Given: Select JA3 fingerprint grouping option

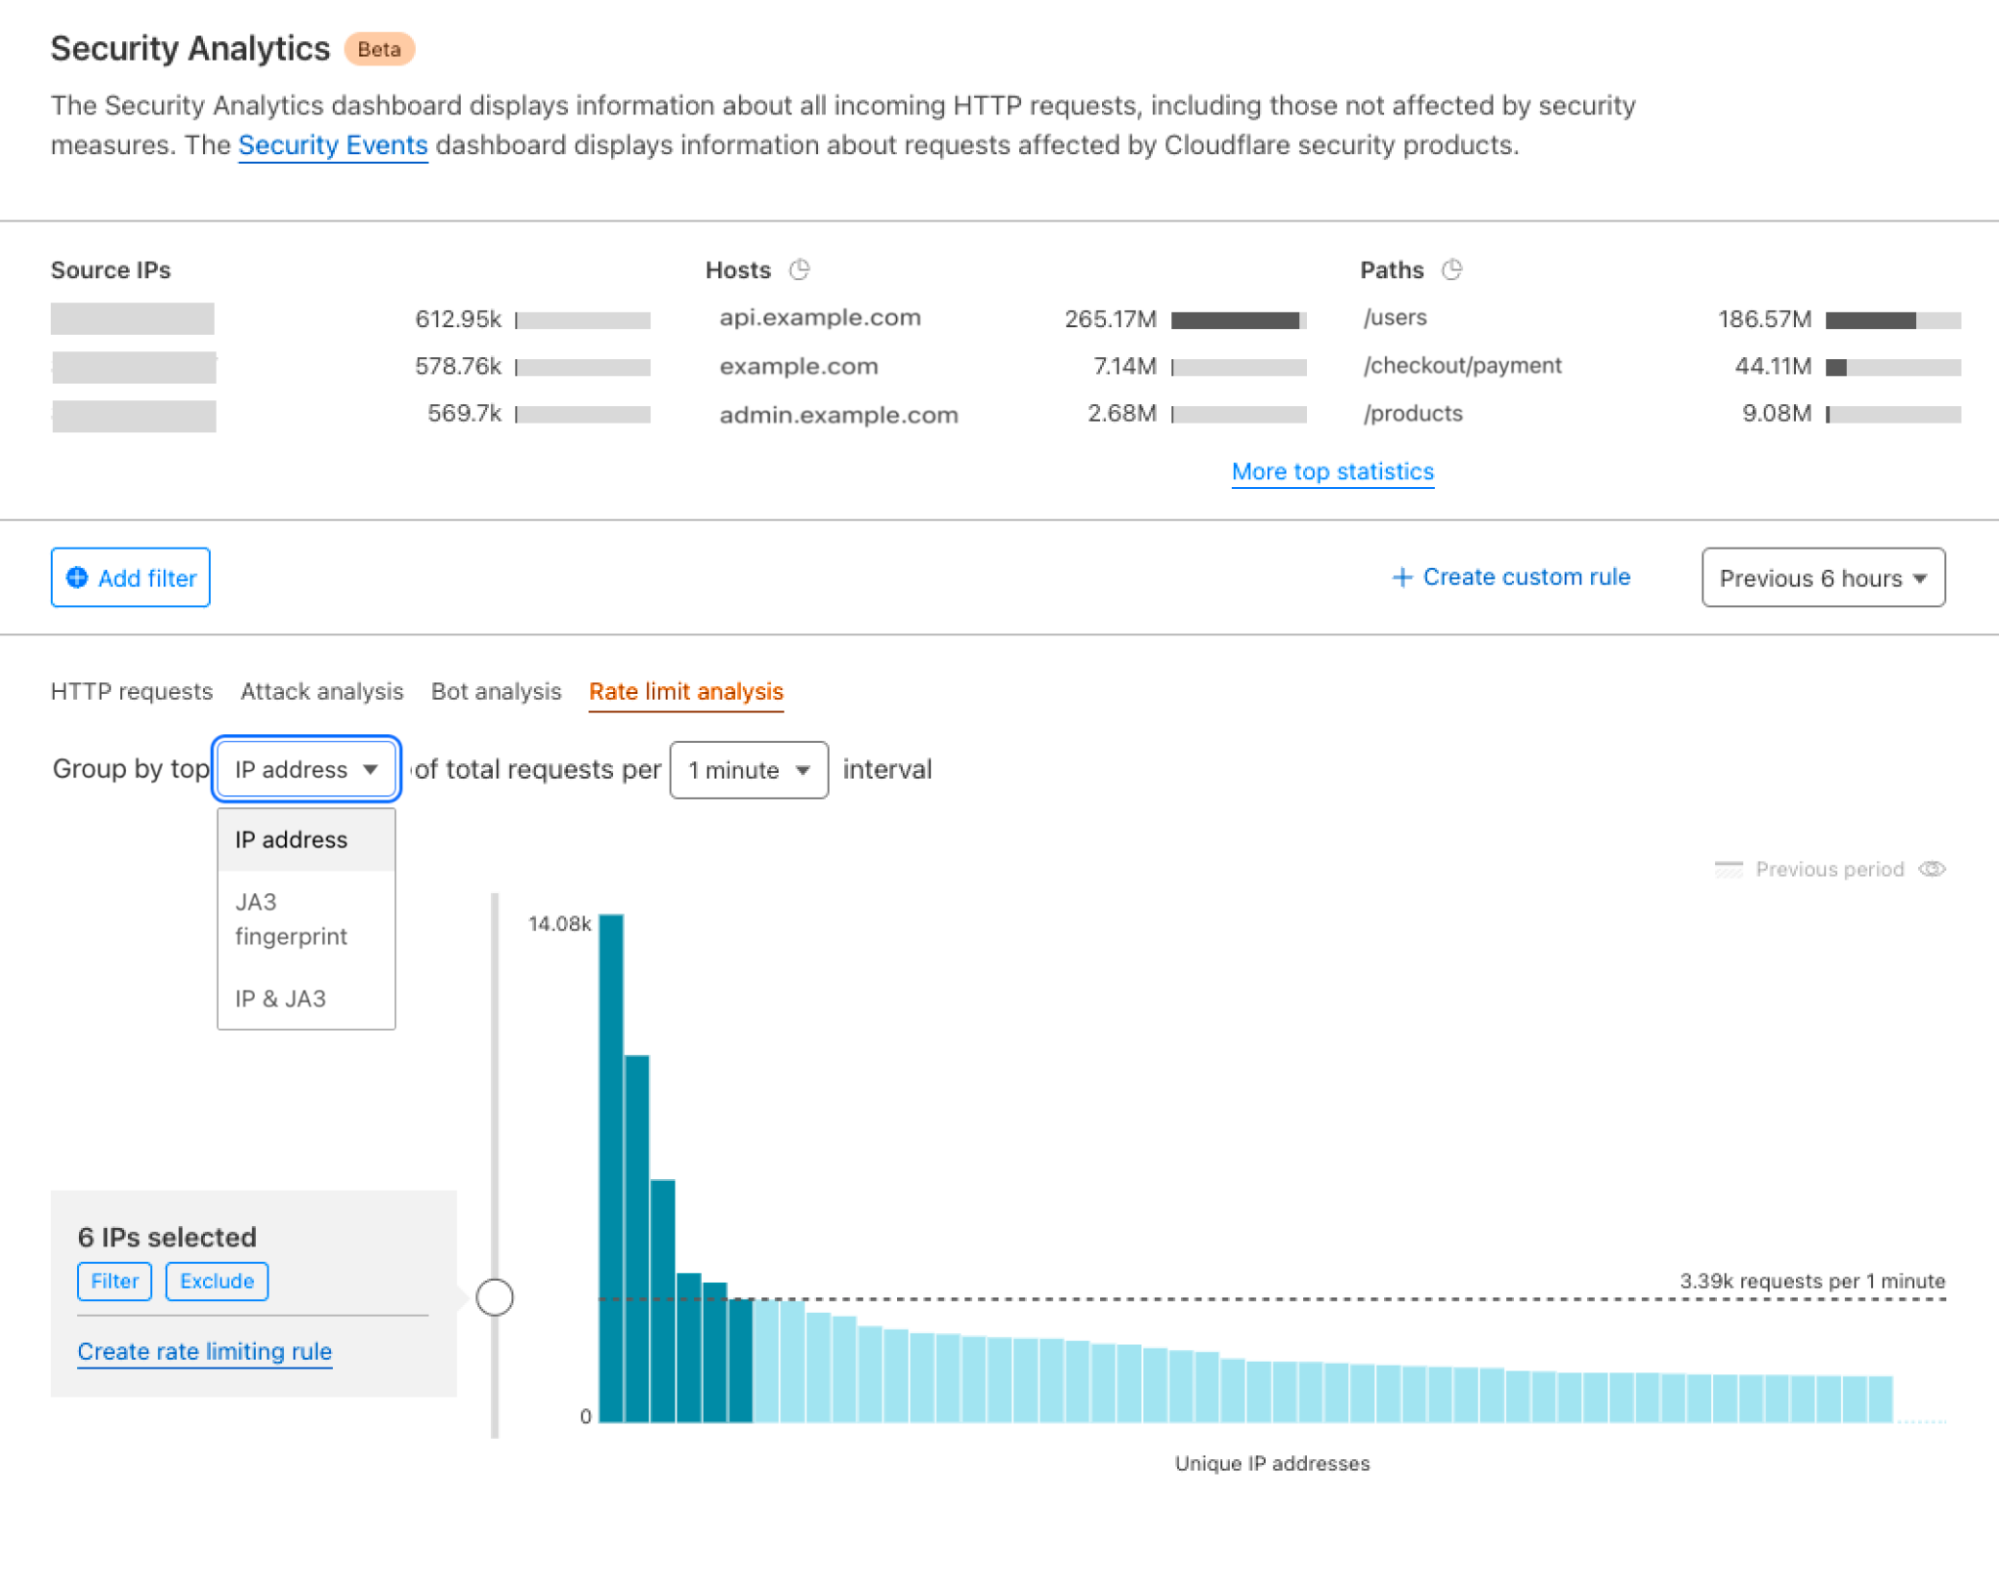Looking at the screenshot, I should coord(294,917).
